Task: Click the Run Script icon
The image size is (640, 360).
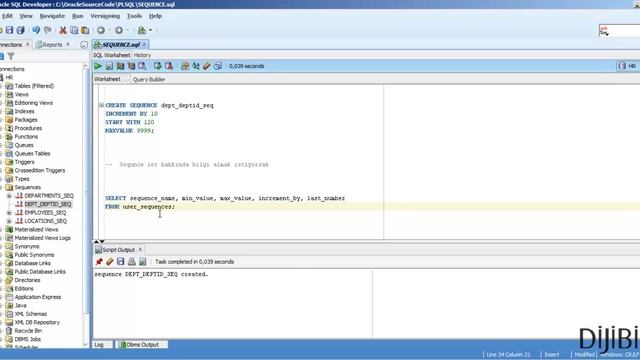Action: coord(109,66)
